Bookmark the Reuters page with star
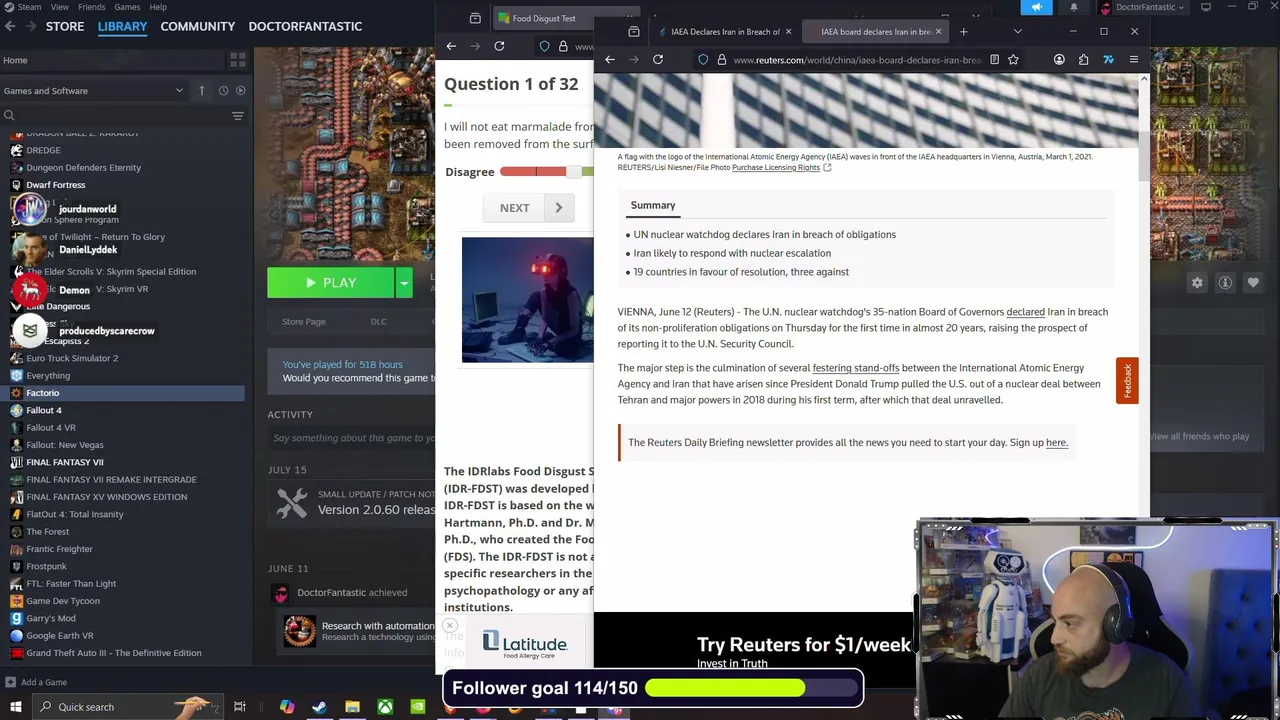Screen dimensions: 1280x720 pyautogui.click(x=1013, y=60)
